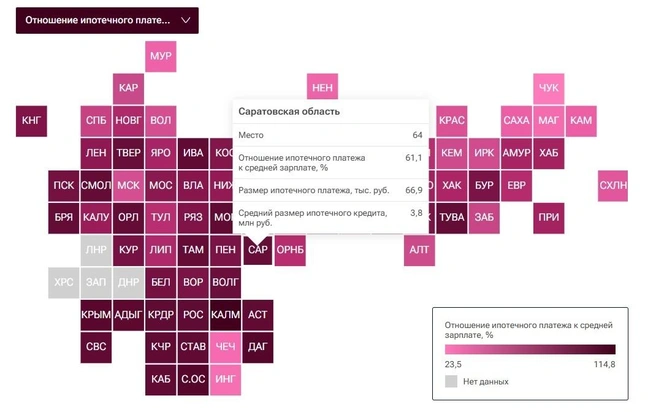Open the Отношение ипотечного плате... indicator dropdown

[x=107, y=20]
